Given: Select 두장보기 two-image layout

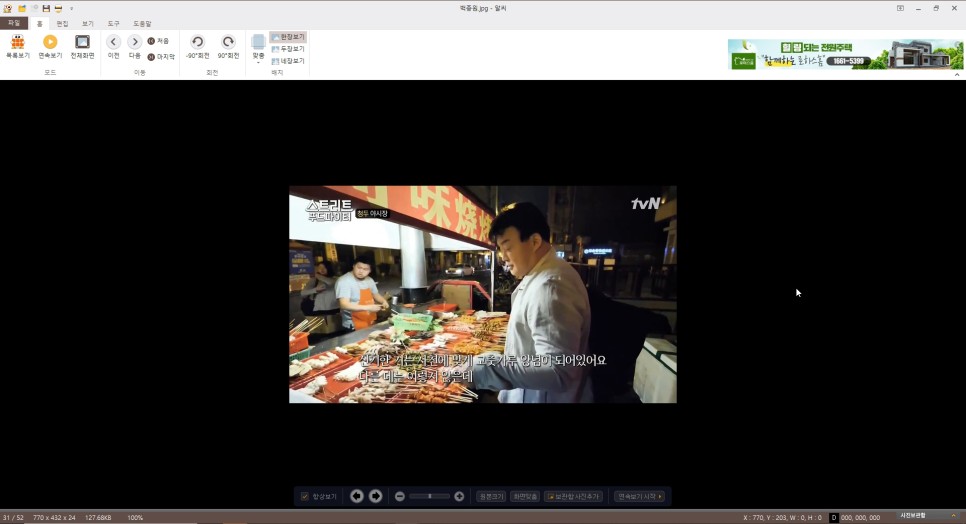Looking at the screenshot, I should coord(288,49).
